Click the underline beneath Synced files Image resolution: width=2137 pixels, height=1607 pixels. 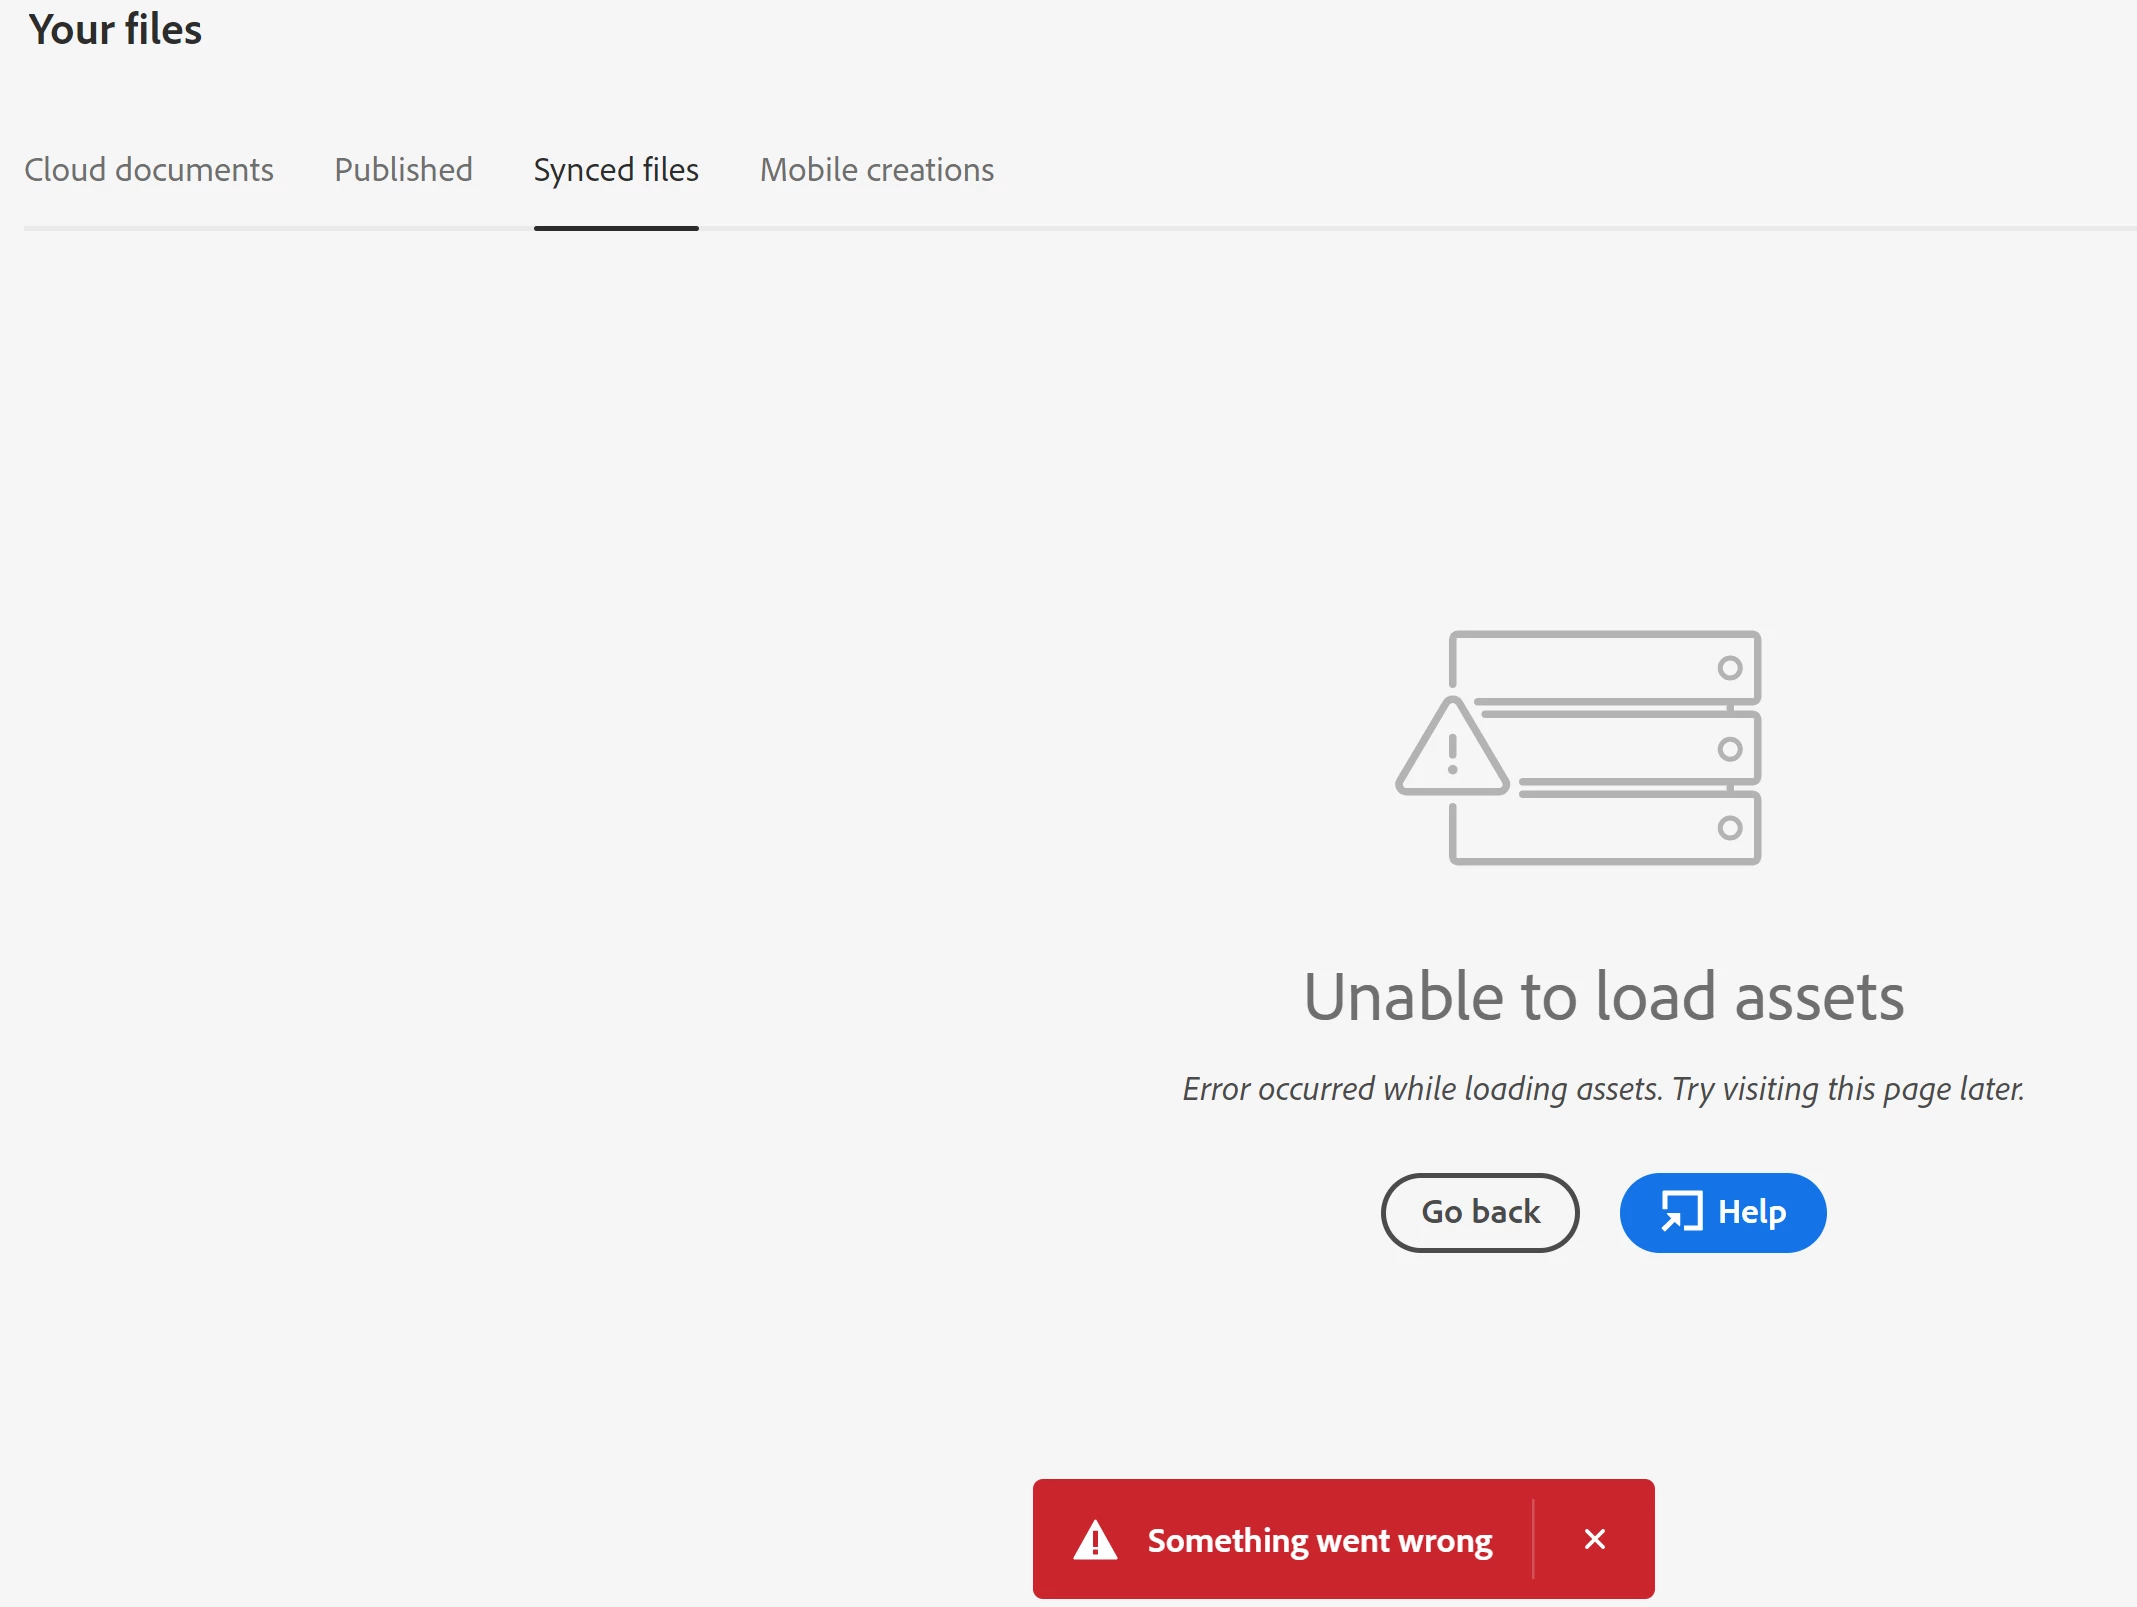click(x=616, y=228)
